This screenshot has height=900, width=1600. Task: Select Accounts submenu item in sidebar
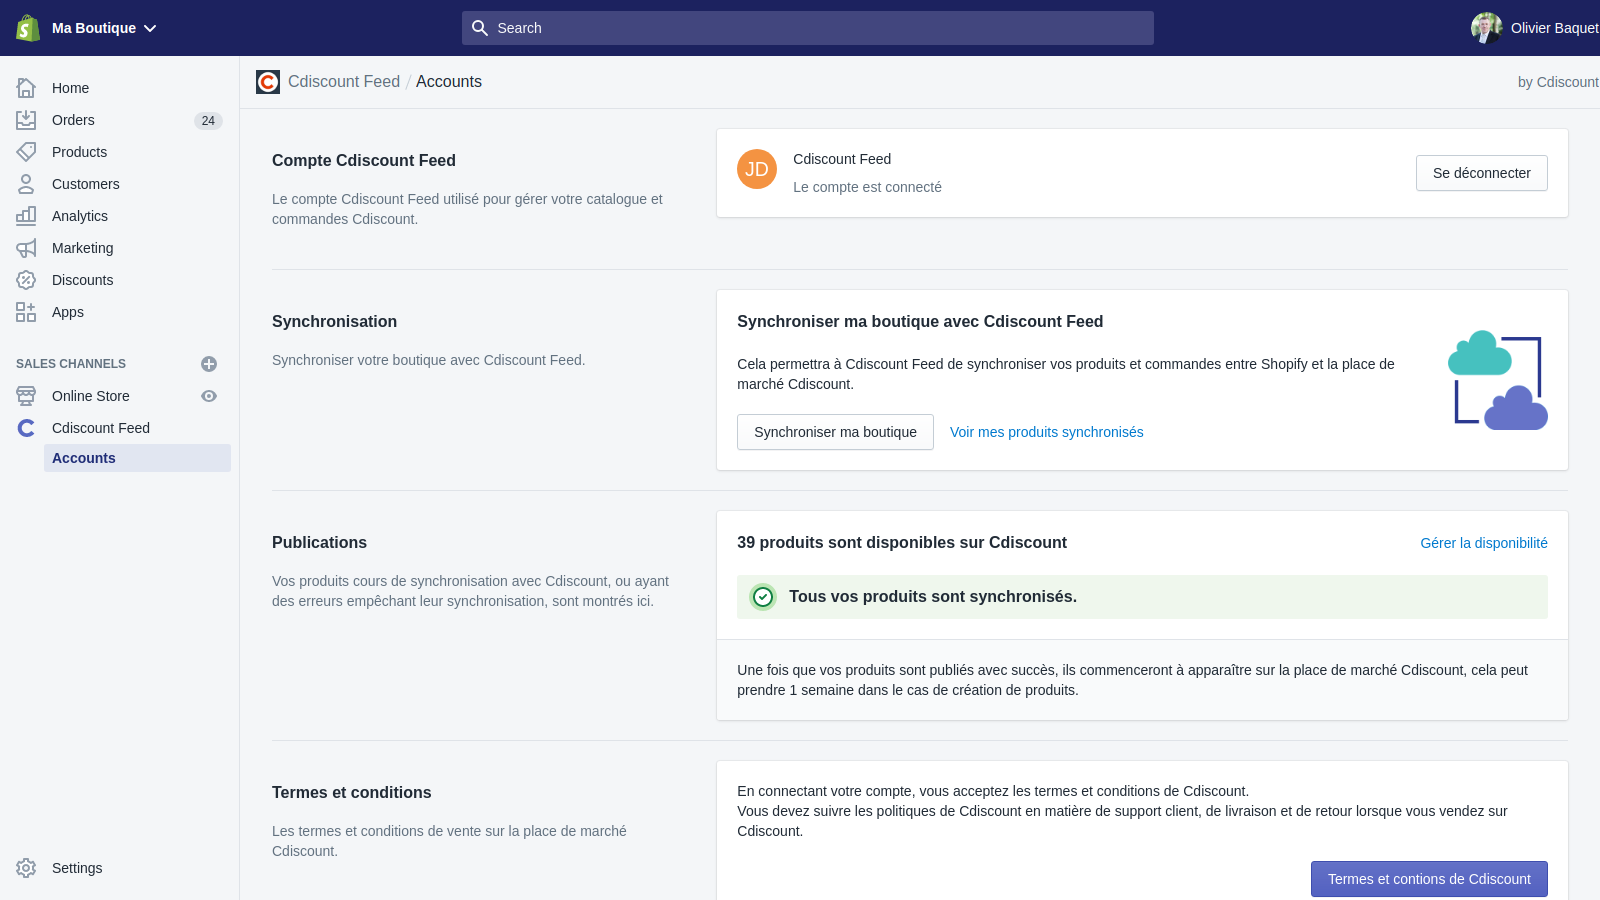pos(84,458)
